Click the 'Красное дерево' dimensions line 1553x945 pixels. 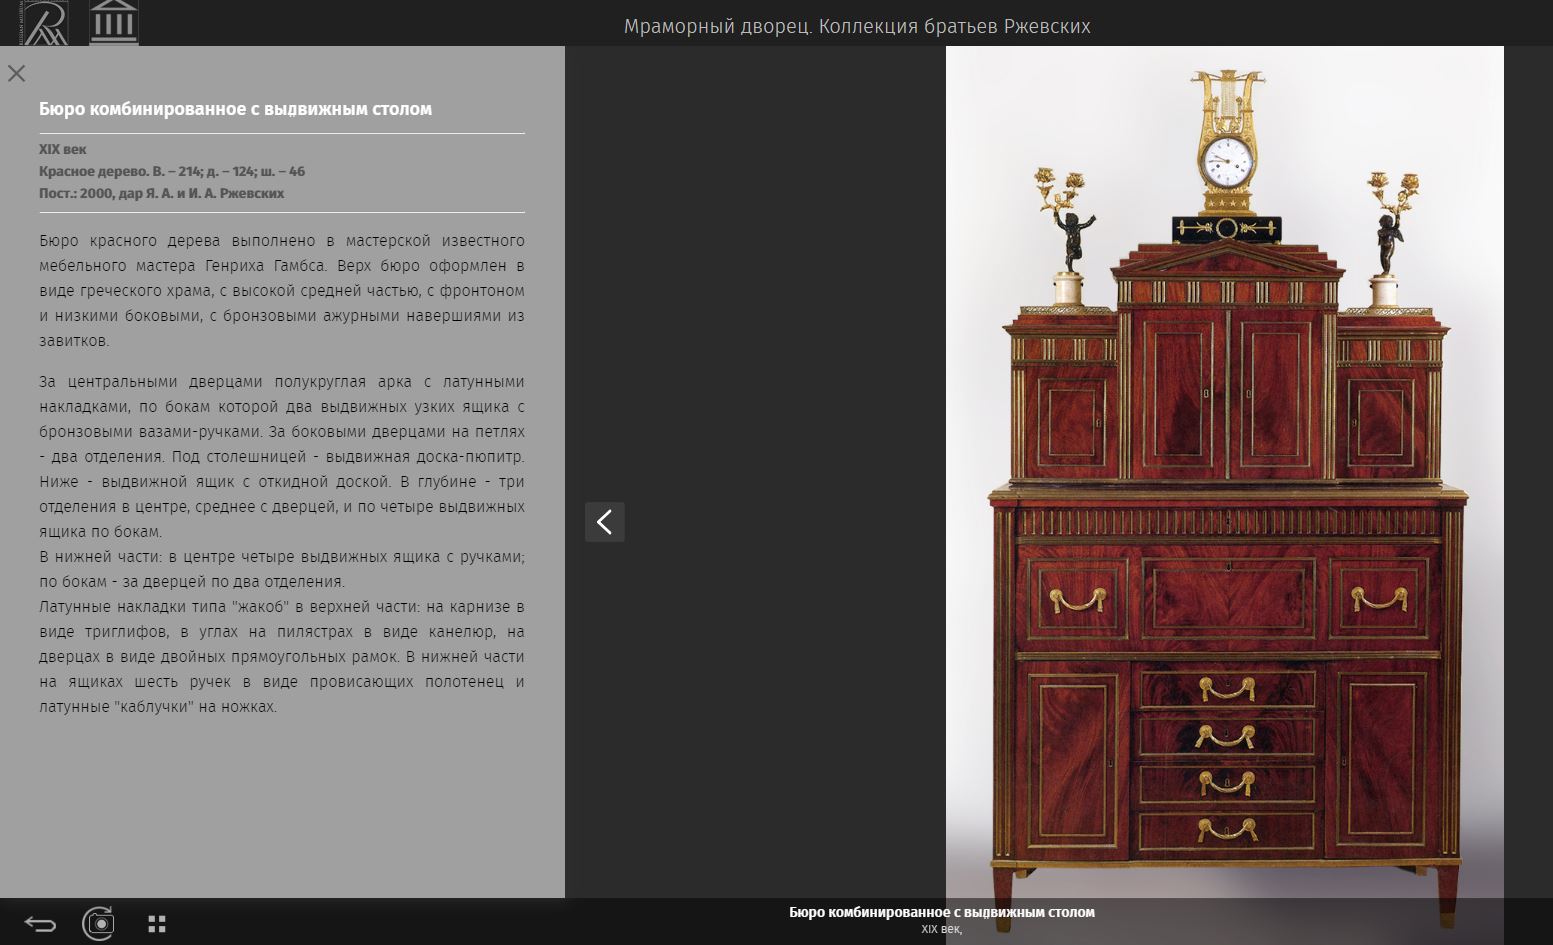[172, 171]
